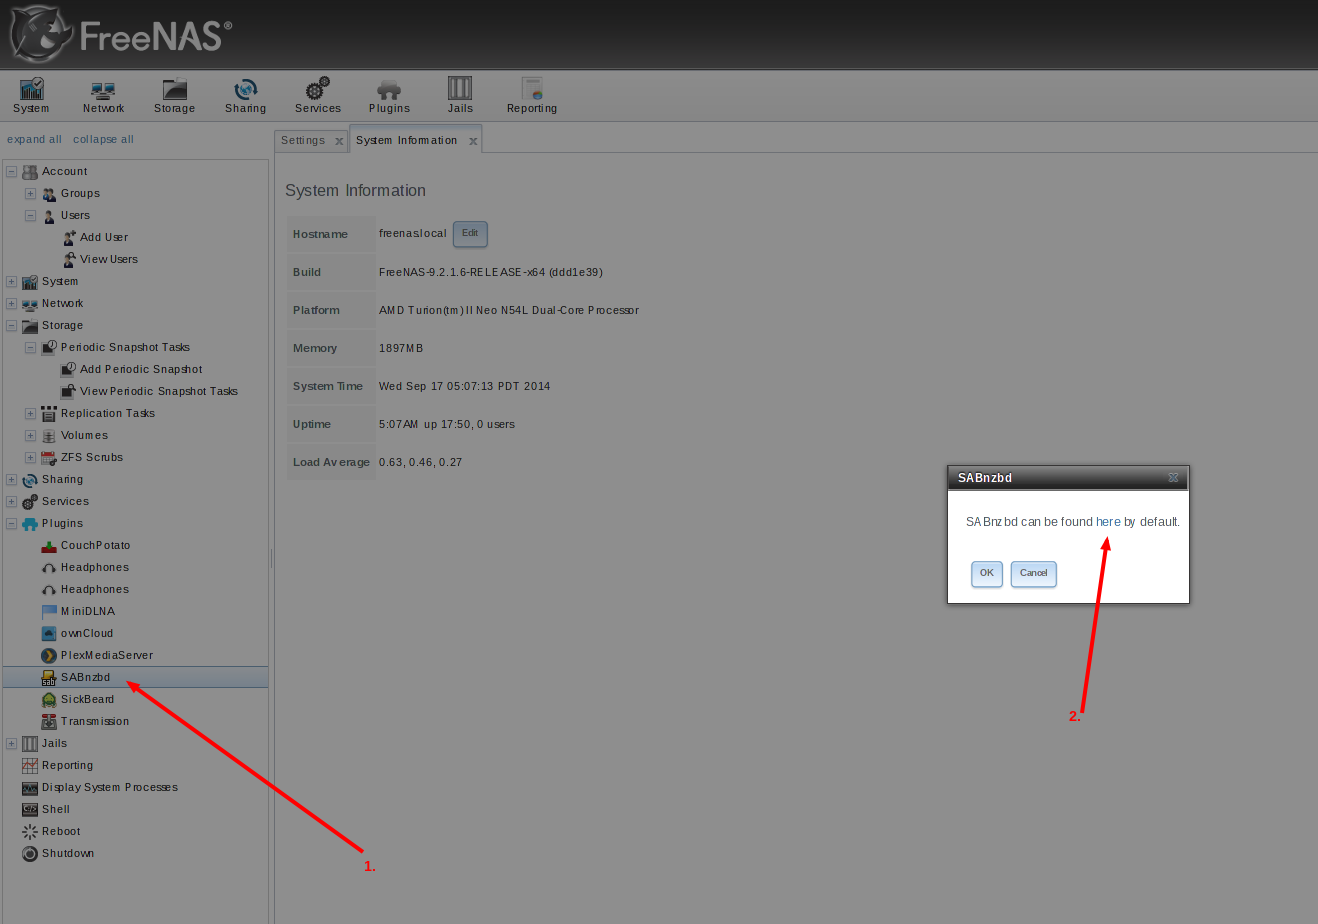Click the sidebar collapse splitter handle
This screenshot has height=924, width=1318.
pyautogui.click(x=271, y=558)
